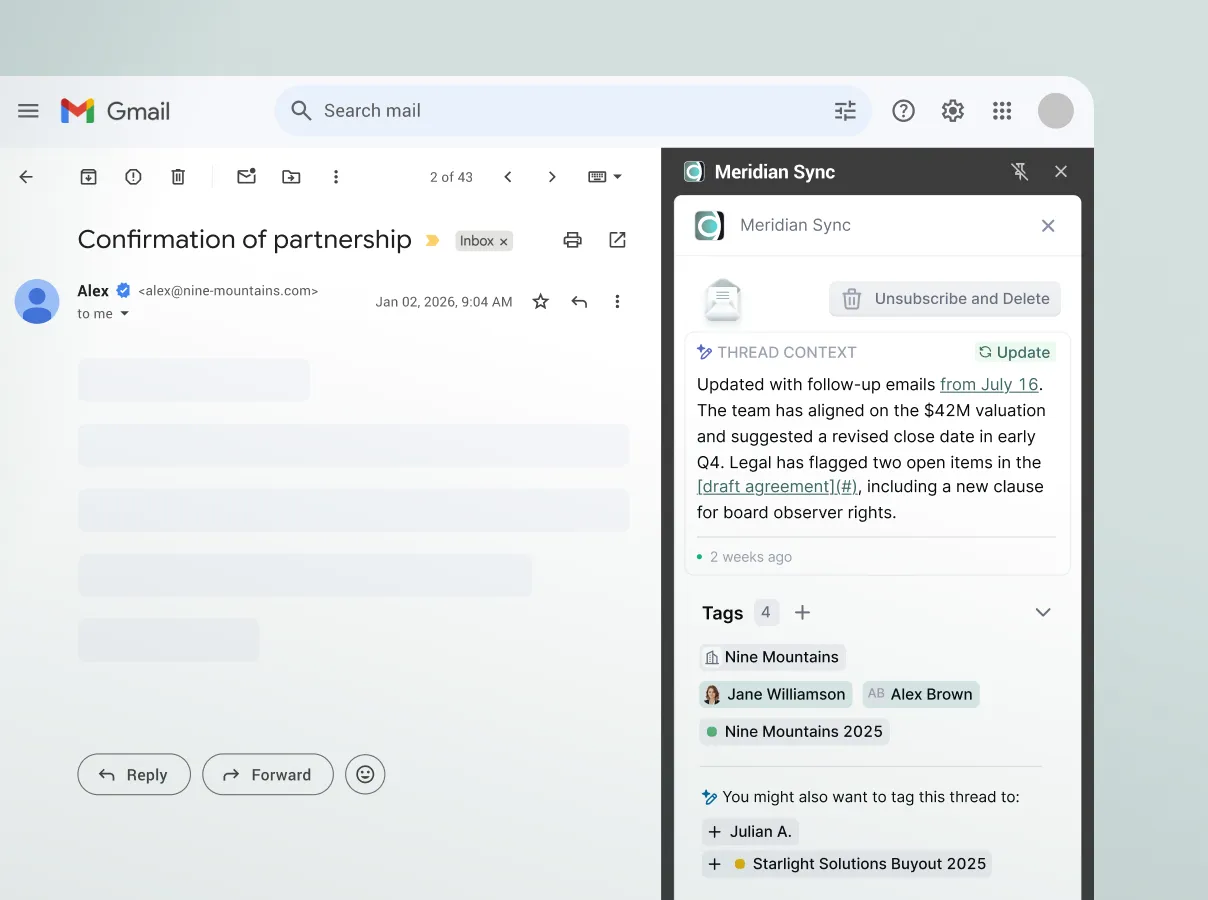Click Alex's sender avatar
The height and width of the screenshot is (900, 1208).
pyautogui.click(x=37, y=301)
